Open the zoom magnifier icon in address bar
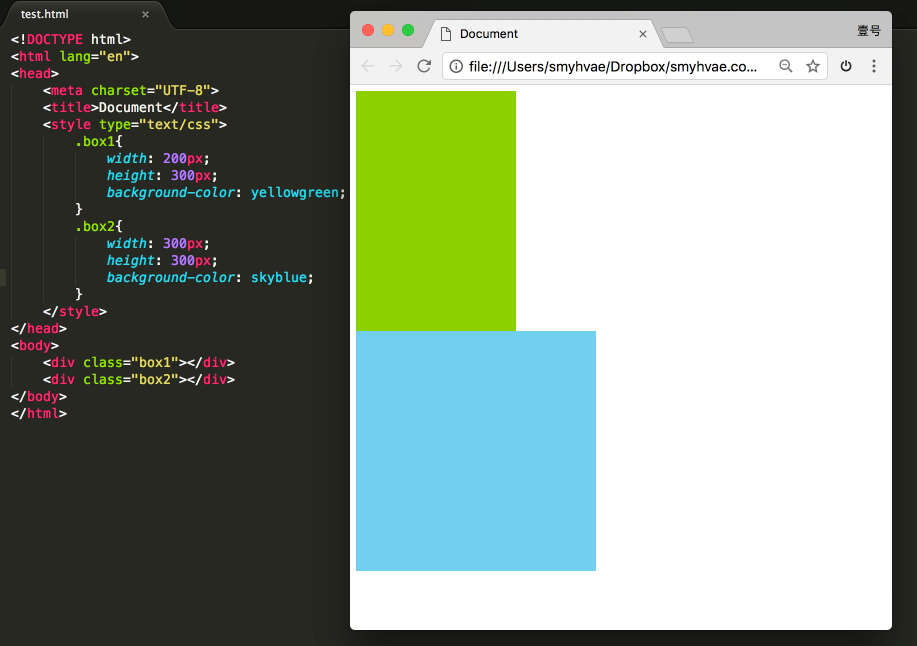 [x=785, y=66]
